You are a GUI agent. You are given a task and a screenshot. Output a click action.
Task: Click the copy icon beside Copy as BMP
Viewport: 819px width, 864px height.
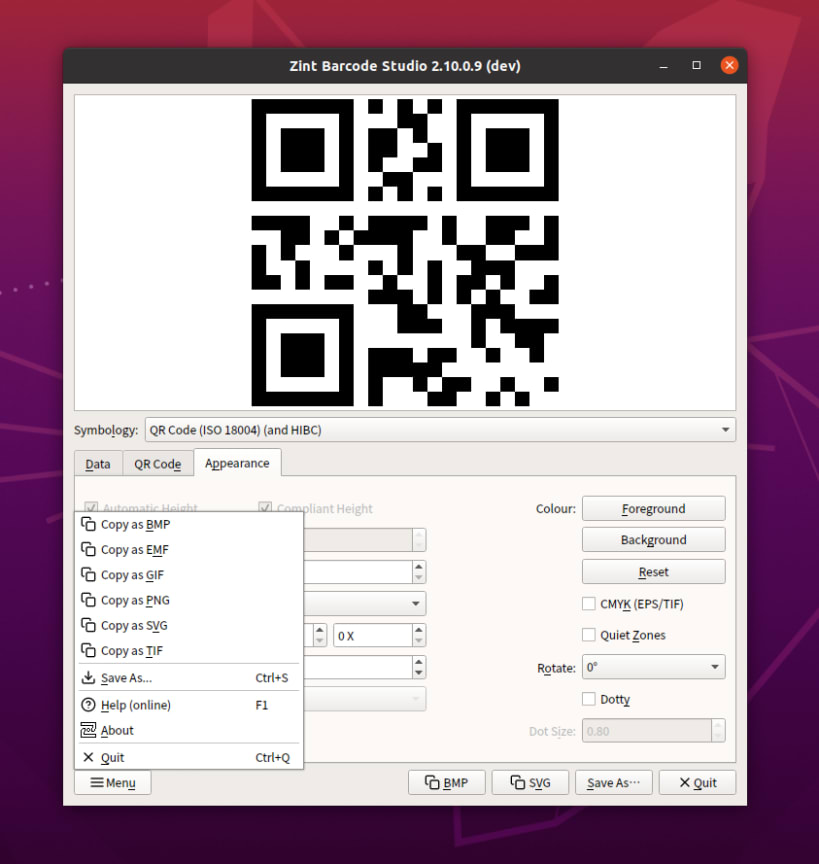pos(88,524)
